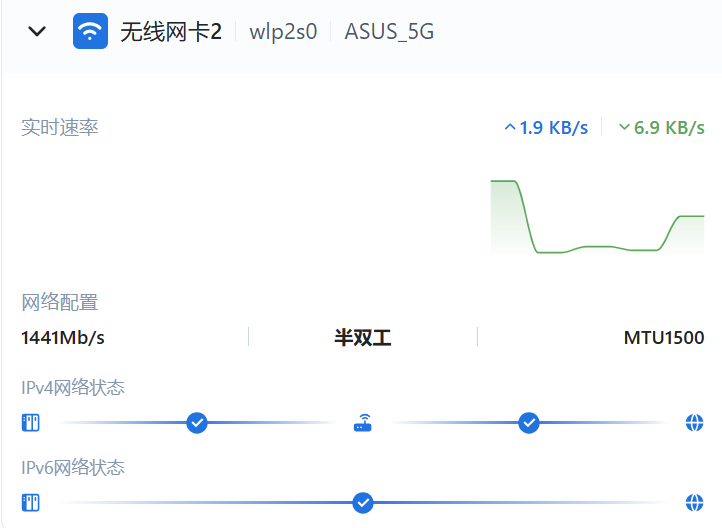
Task: Click the blue Wi-Fi adapter icon
Action: (x=90, y=31)
